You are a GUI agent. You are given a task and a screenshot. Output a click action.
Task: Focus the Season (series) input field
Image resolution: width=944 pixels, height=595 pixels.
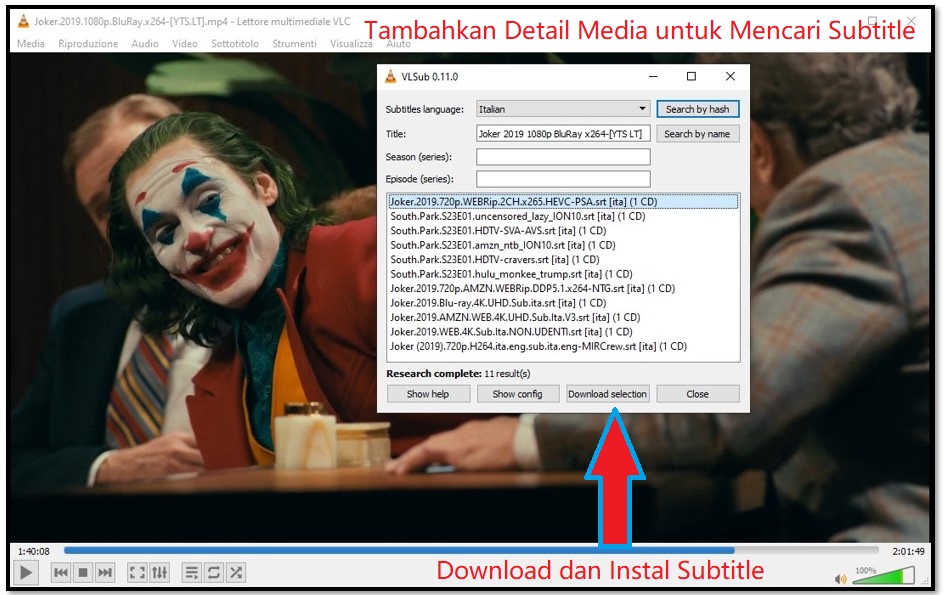point(563,157)
